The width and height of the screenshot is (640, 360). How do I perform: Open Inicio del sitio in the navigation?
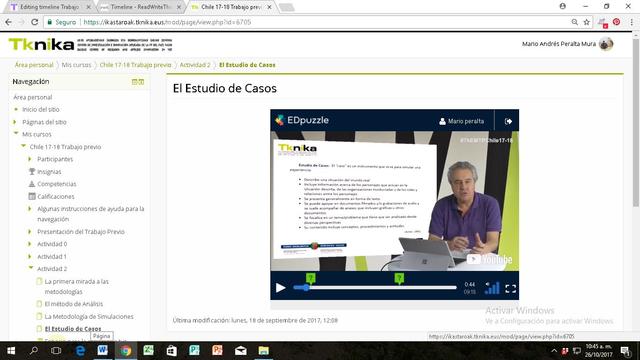pos(41,109)
